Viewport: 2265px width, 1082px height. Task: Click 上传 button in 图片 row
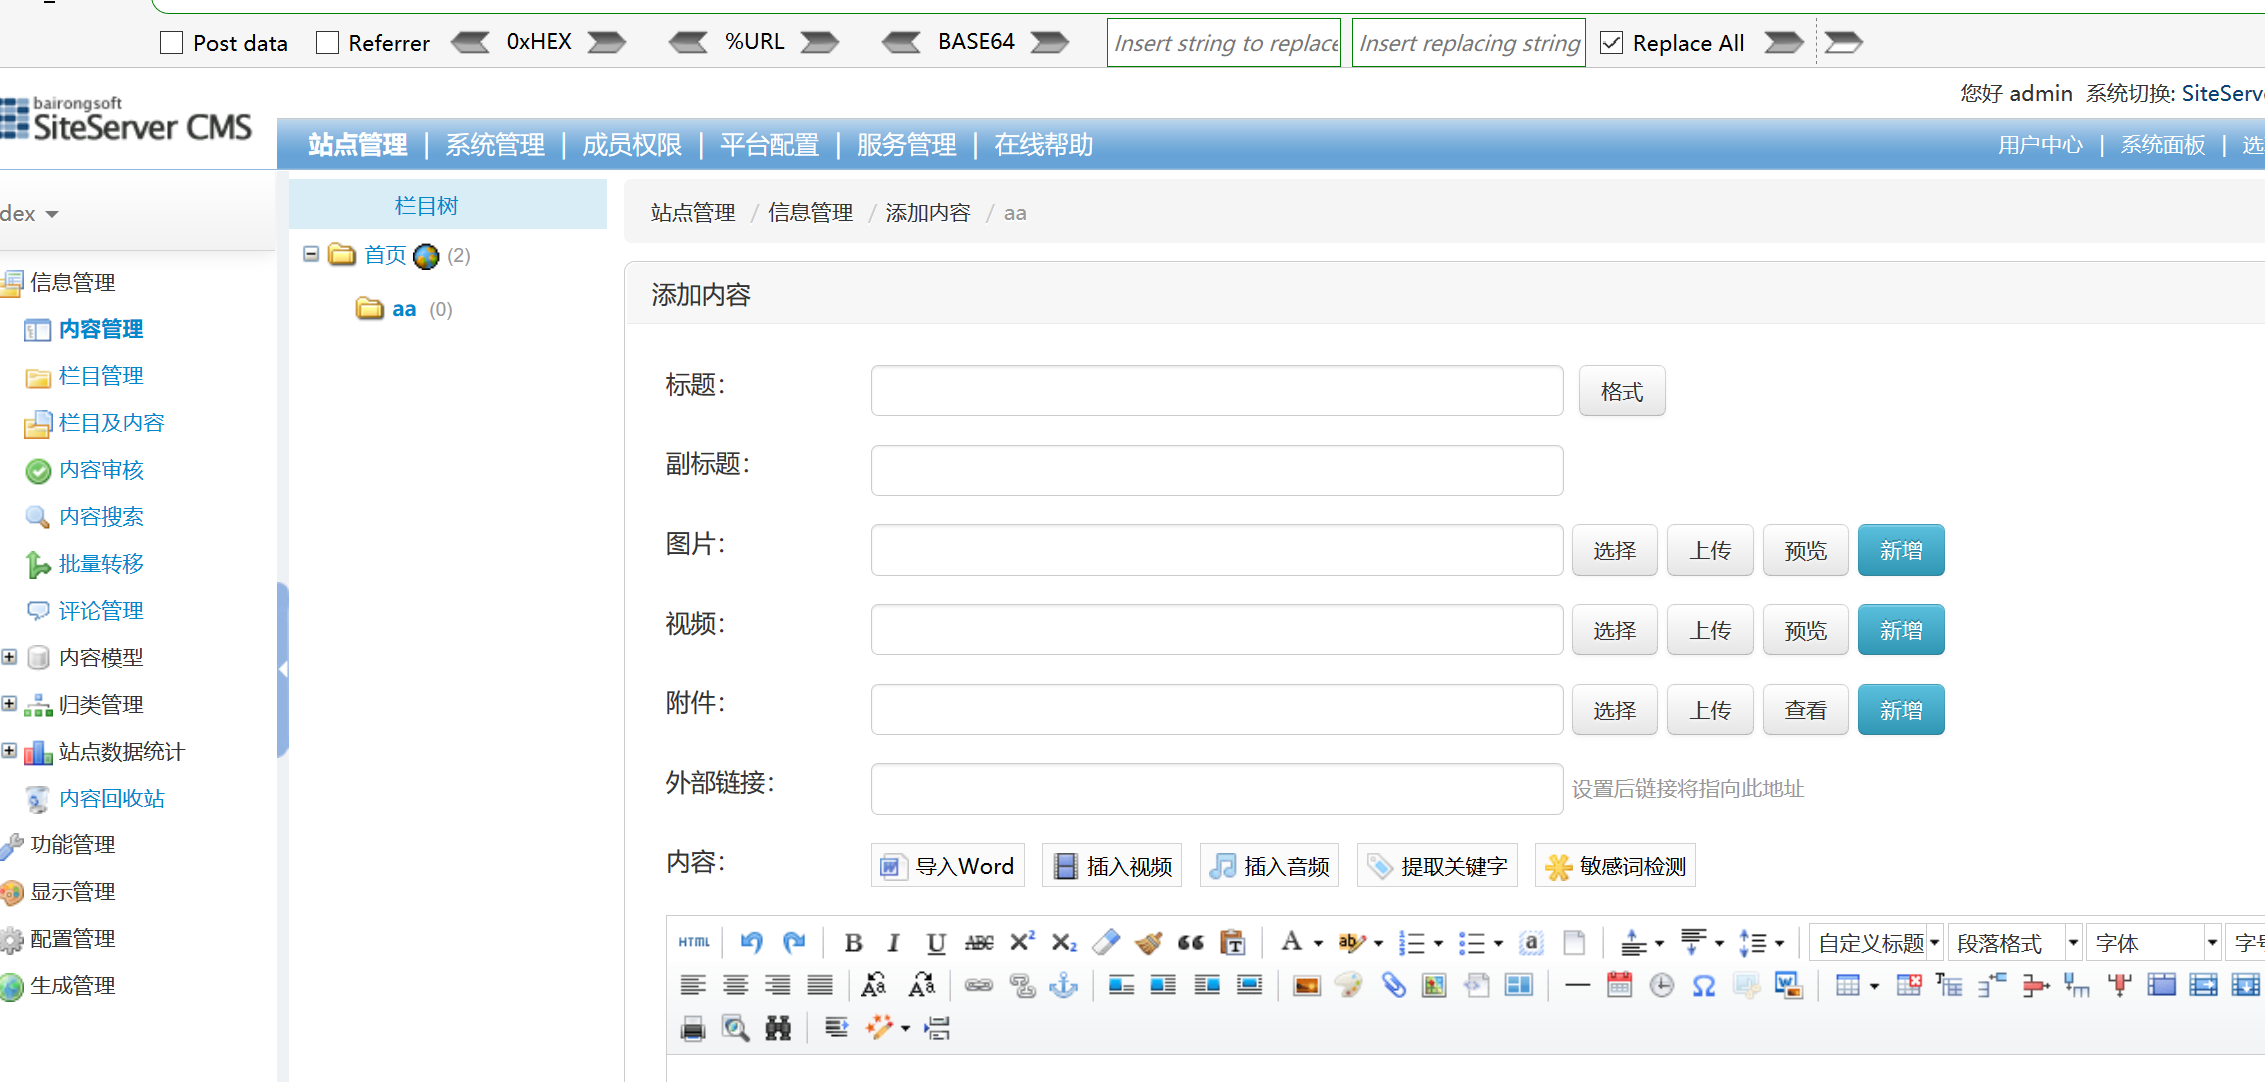click(x=1710, y=550)
